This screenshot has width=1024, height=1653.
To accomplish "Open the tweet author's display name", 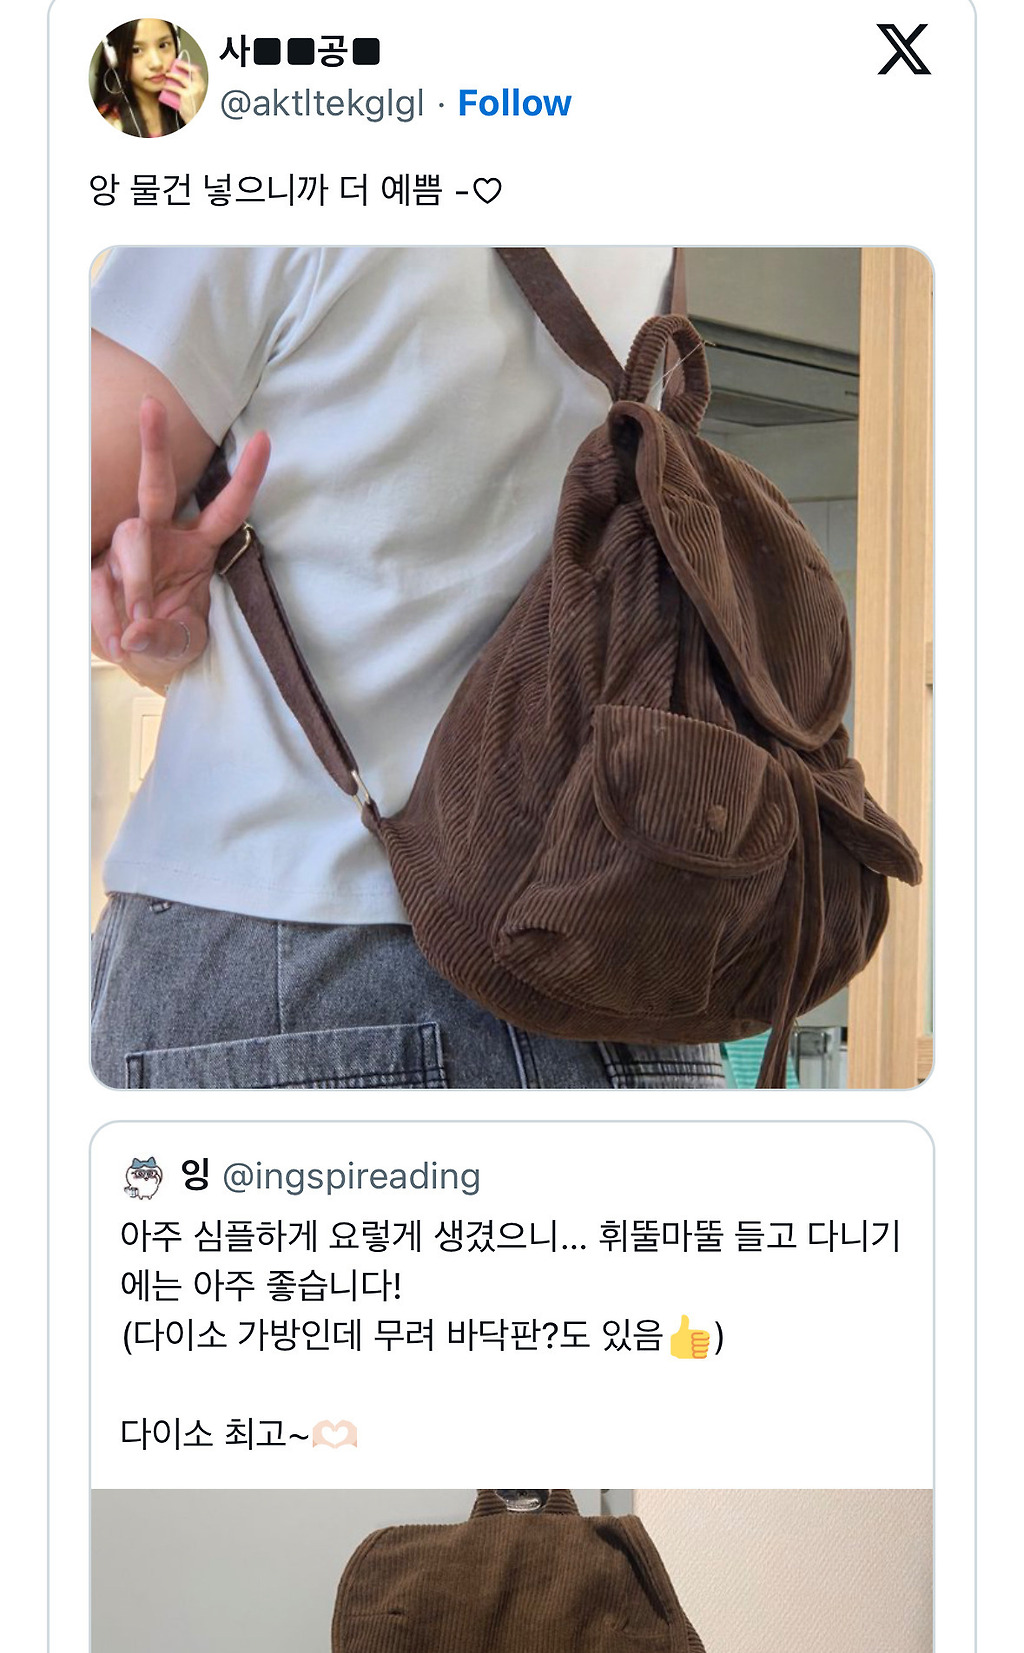I will (300, 51).
